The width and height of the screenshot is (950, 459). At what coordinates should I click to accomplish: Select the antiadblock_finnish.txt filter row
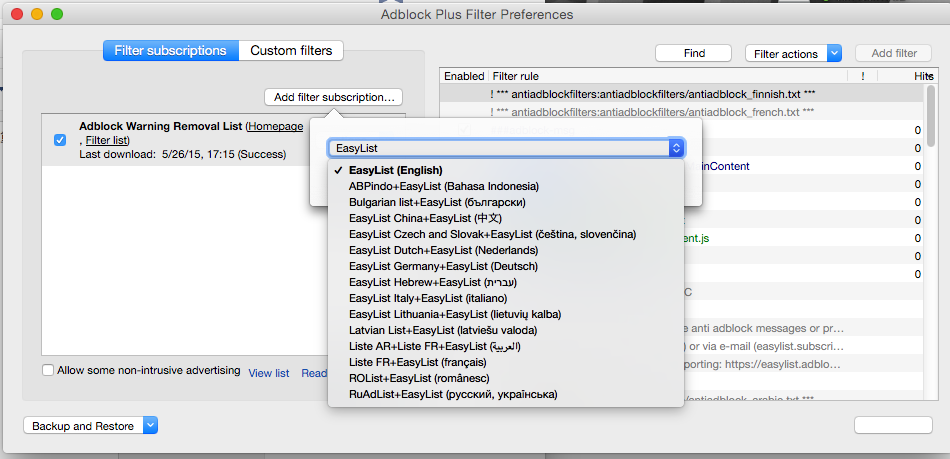(x=683, y=94)
